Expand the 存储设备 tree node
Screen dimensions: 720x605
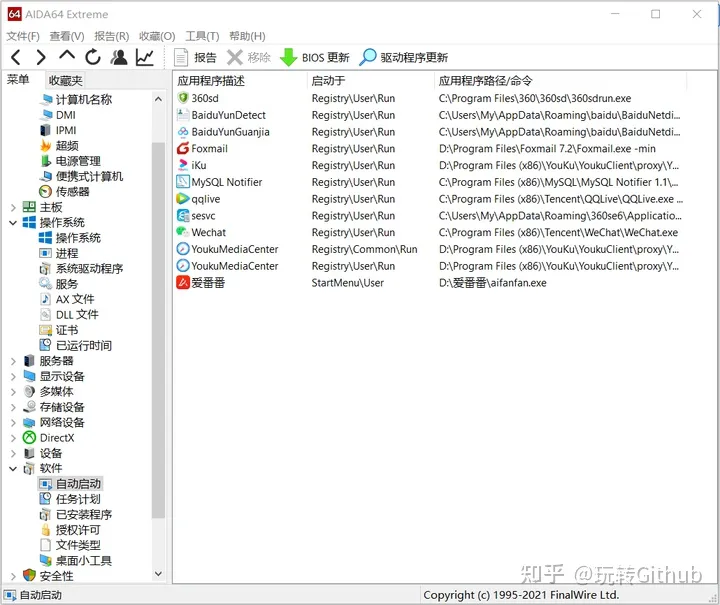pos(13,408)
